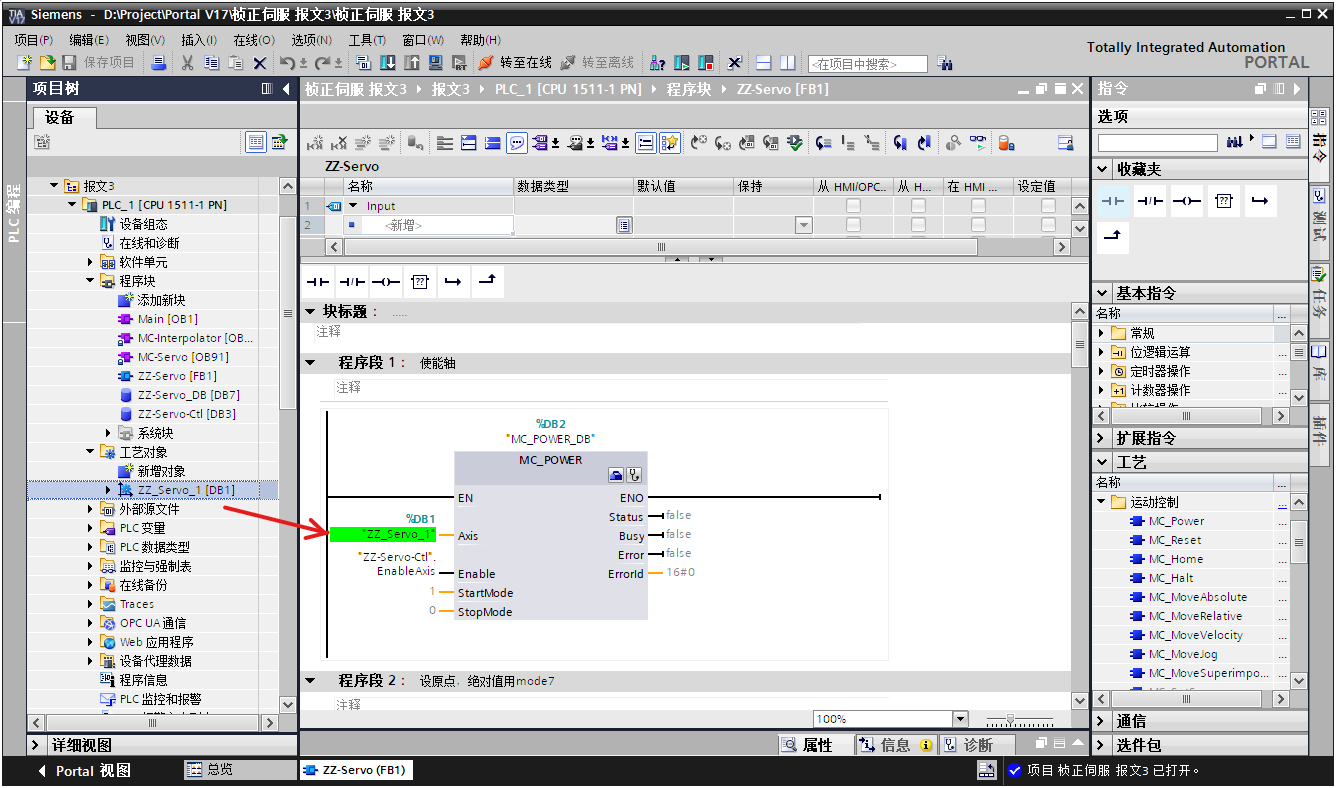Click the comment bubble icon in editor toolbar
The width and height of the screenshot is (1336, 788).
pos(517,143)
